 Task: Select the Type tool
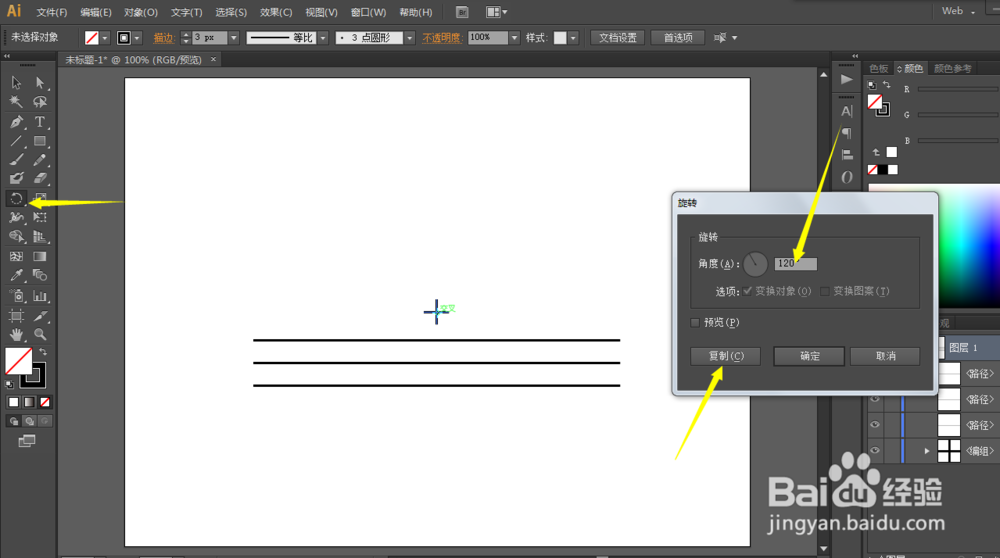[x=40, y=122]
